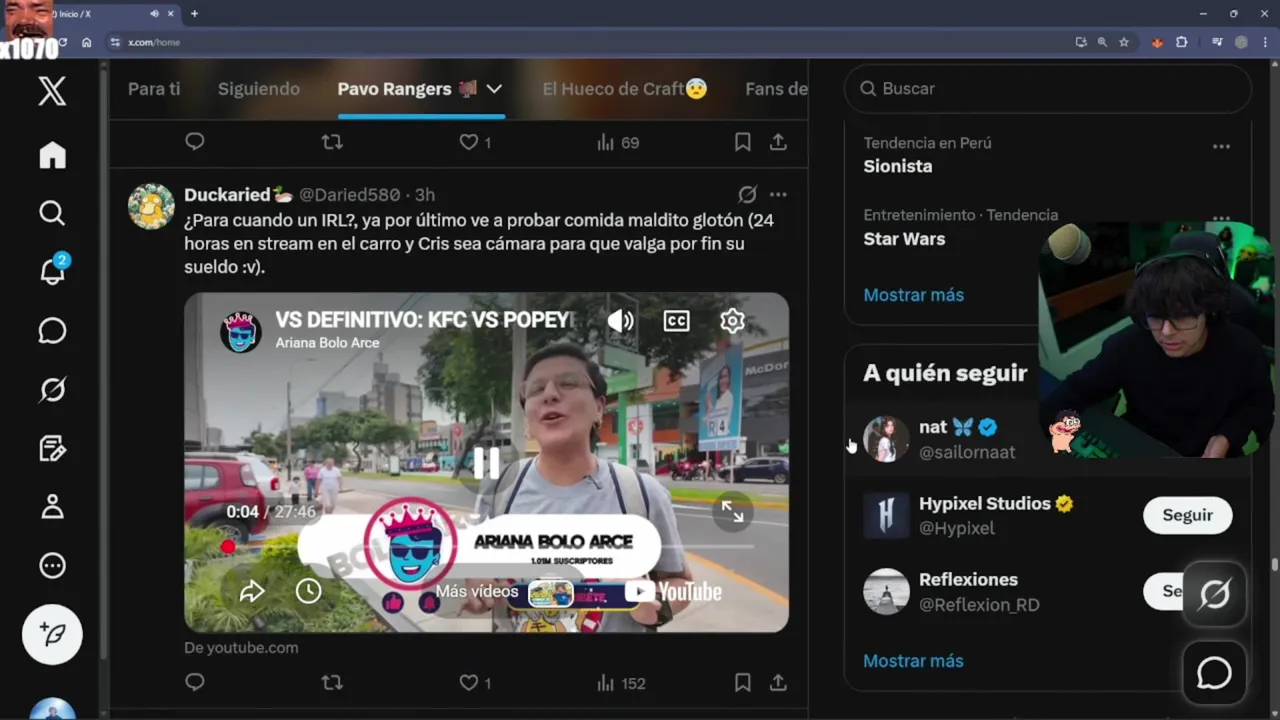
Task: Switch to Para ti tab
Action: [154, 89]
